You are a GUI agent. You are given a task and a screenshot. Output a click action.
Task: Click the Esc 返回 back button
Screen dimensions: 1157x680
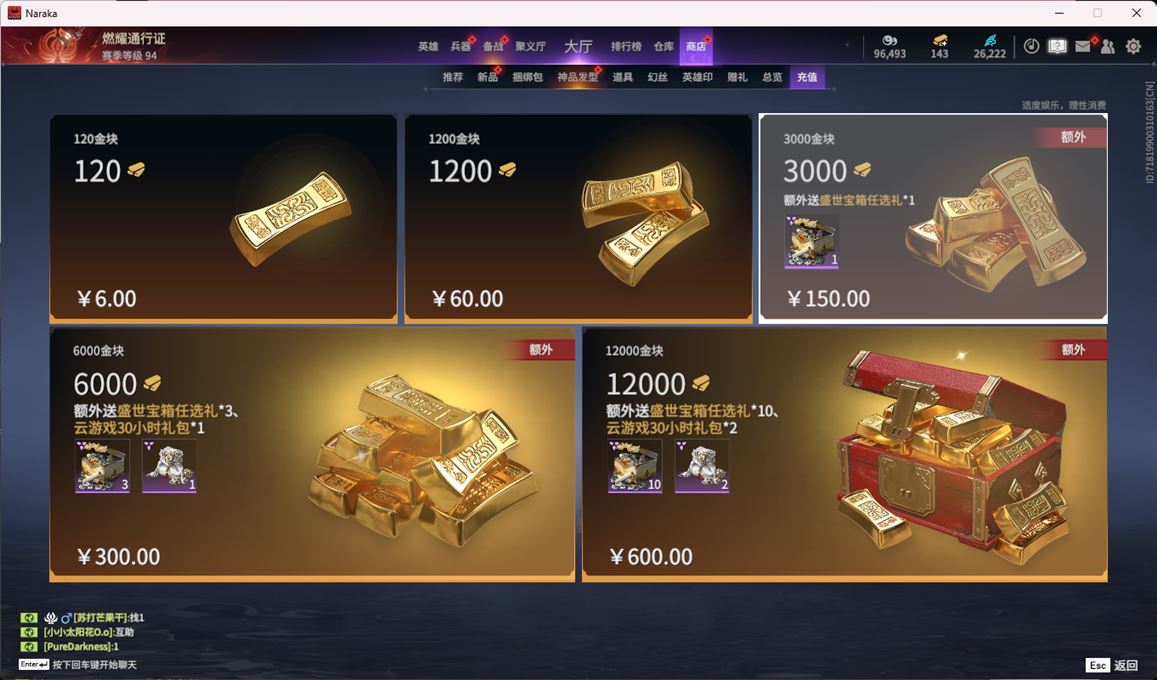1113,665
